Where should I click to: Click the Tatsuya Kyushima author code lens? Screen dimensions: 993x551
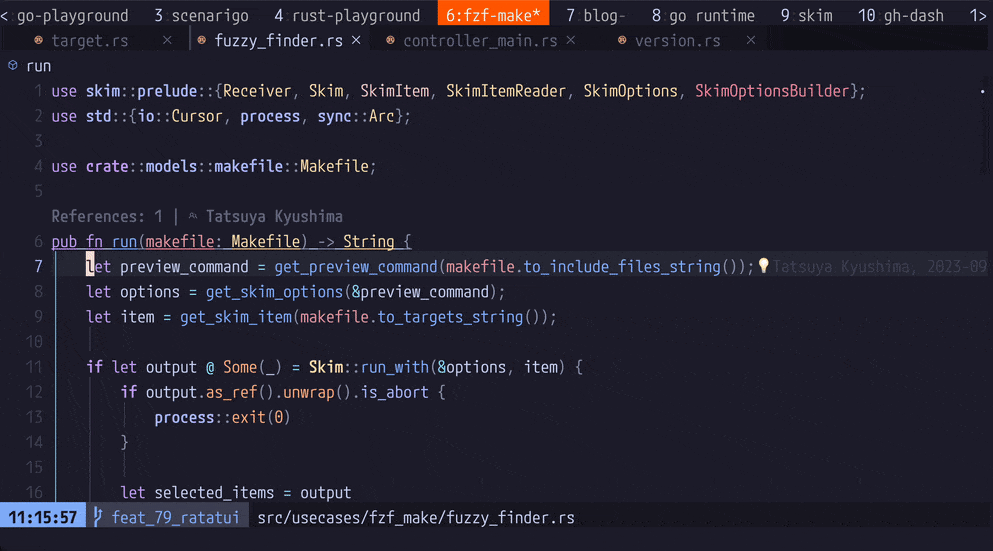click(274, 217)
